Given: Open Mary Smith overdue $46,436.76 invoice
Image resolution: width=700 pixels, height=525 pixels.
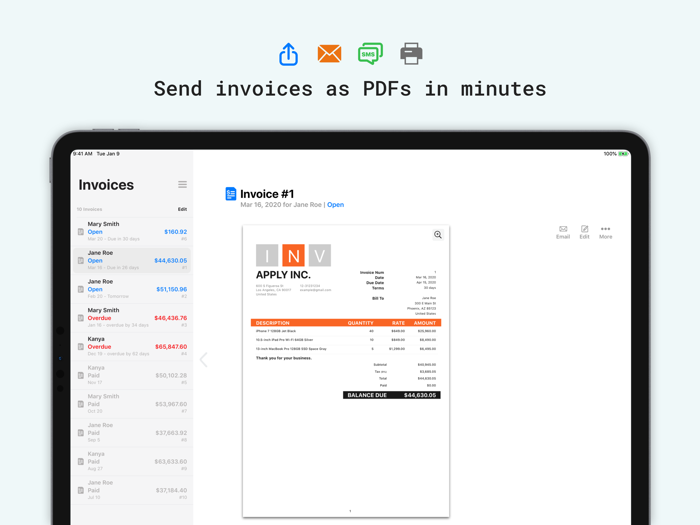Looking at the screenshot, I should click(132, 318).
